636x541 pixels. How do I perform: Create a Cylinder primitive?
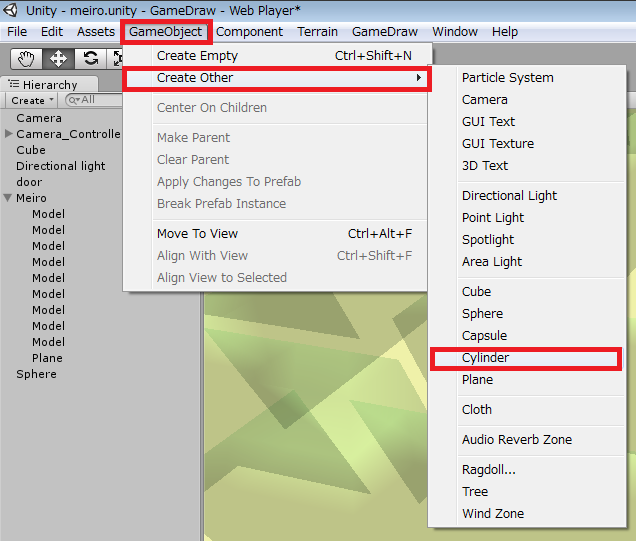tap(526, 358)
